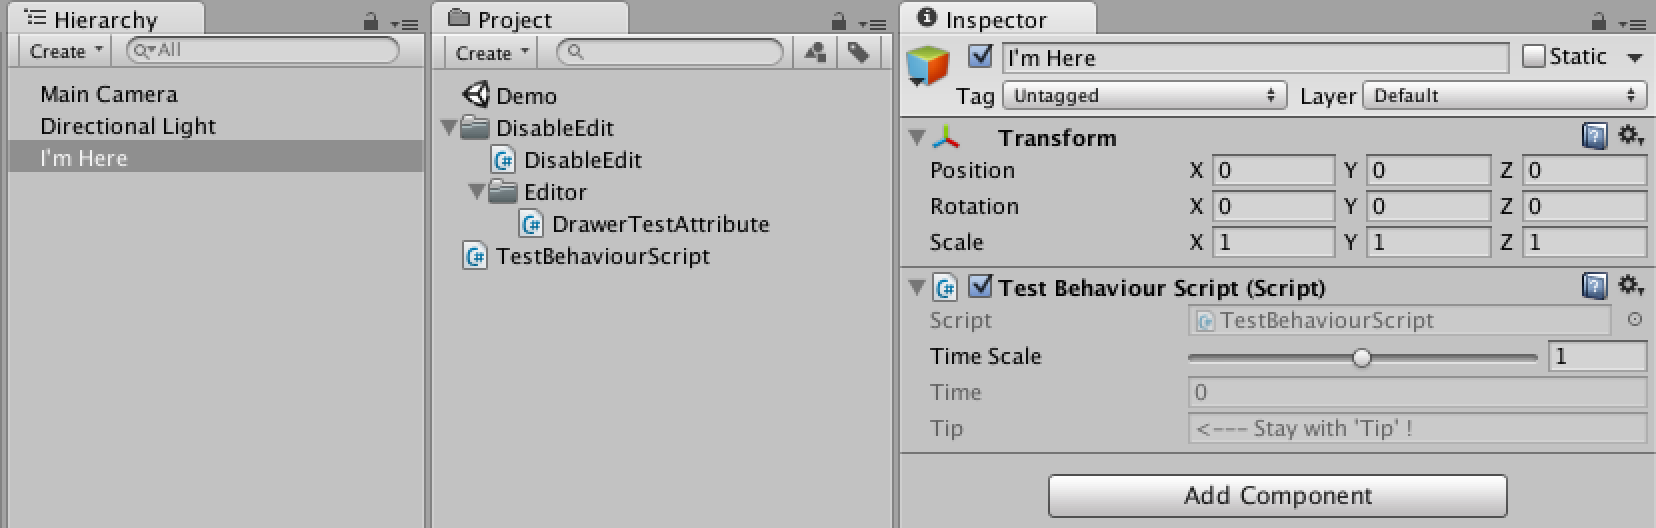Click the script object picker circle
This screenshot has height=528, width=1656.
pos(1635,320)
